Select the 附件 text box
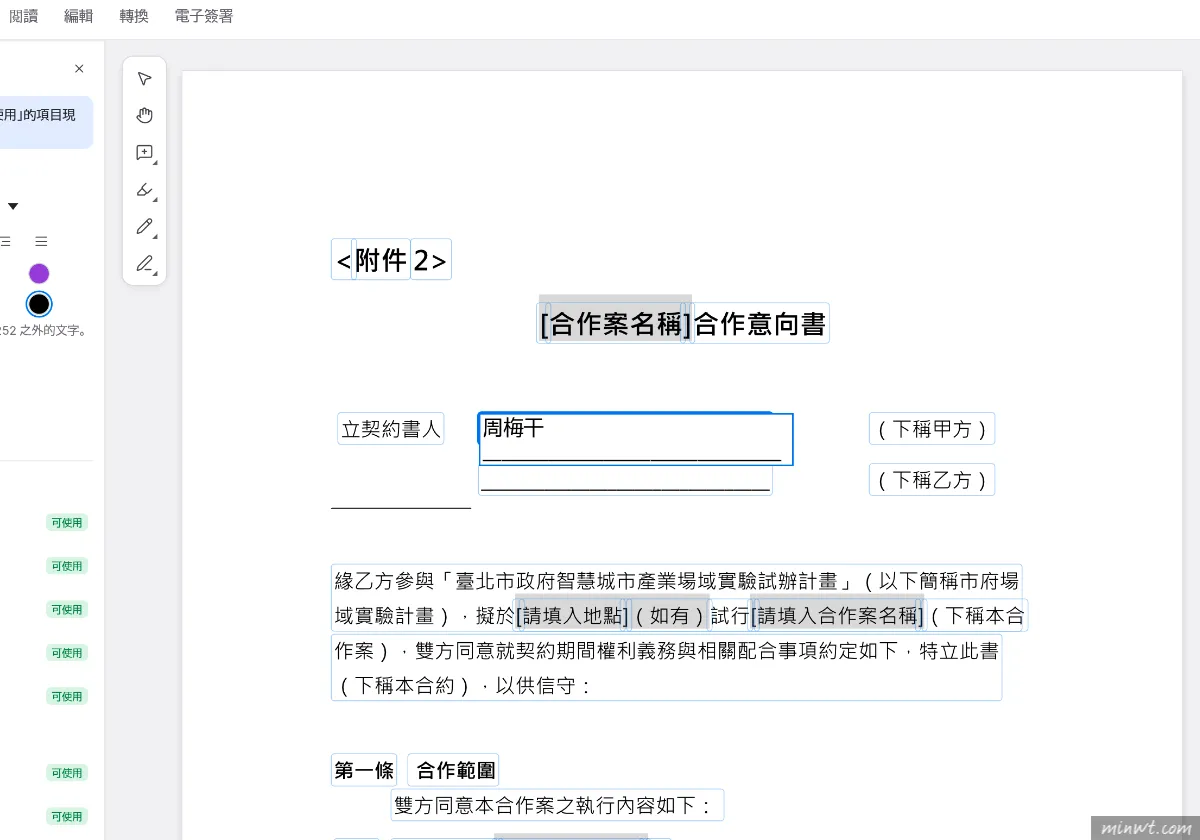The width and height of the screenshot is (1200, 840). (x=382, y=260)
